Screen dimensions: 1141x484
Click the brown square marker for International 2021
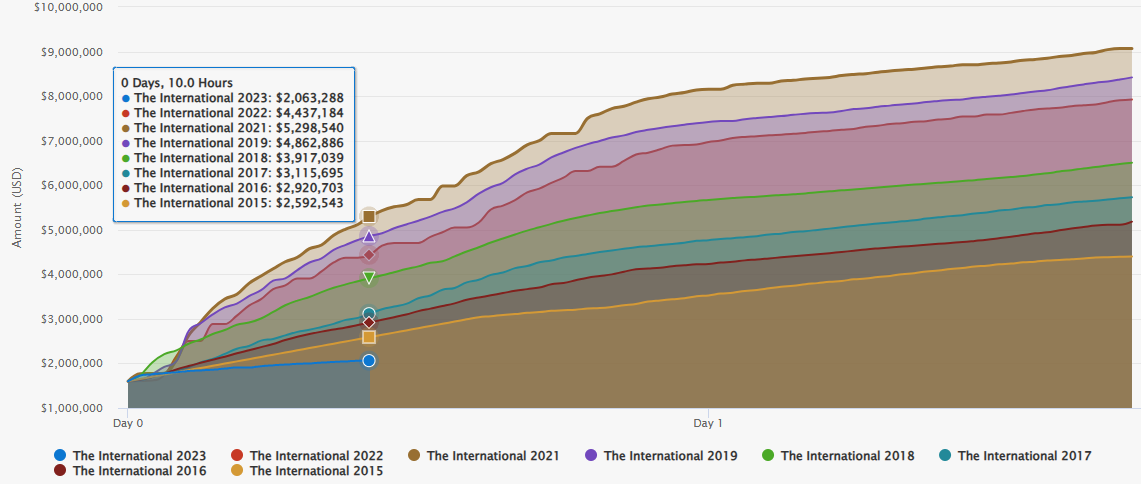coord(369,216)
